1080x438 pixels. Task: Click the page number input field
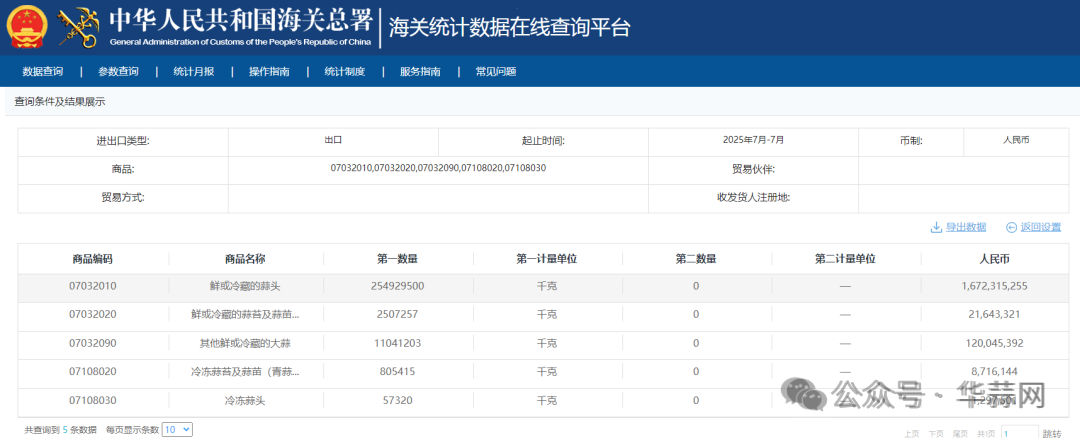(x=1020, y=432)
